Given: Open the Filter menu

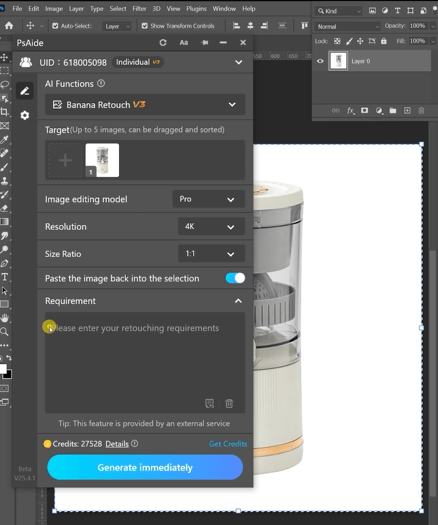Looking at the screenshot, I should (x=139, y=9).
